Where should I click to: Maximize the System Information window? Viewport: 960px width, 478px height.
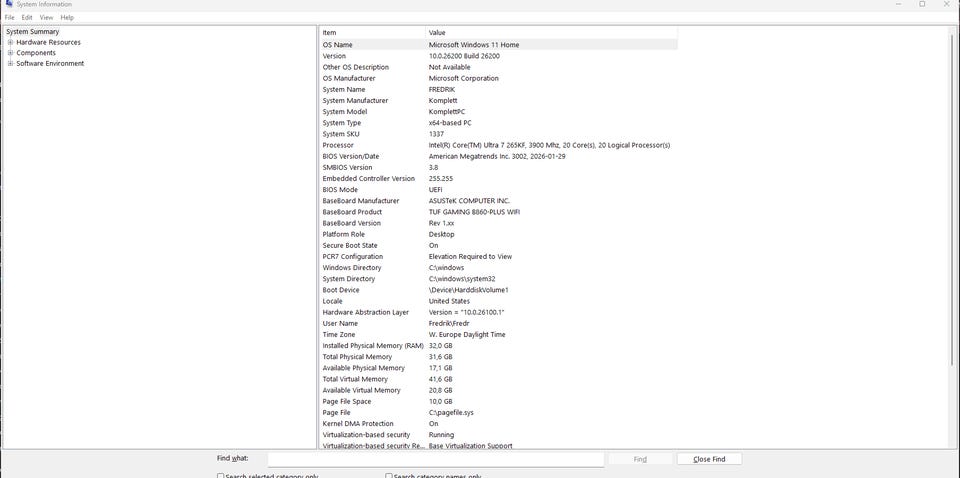[x=922, y=4]
